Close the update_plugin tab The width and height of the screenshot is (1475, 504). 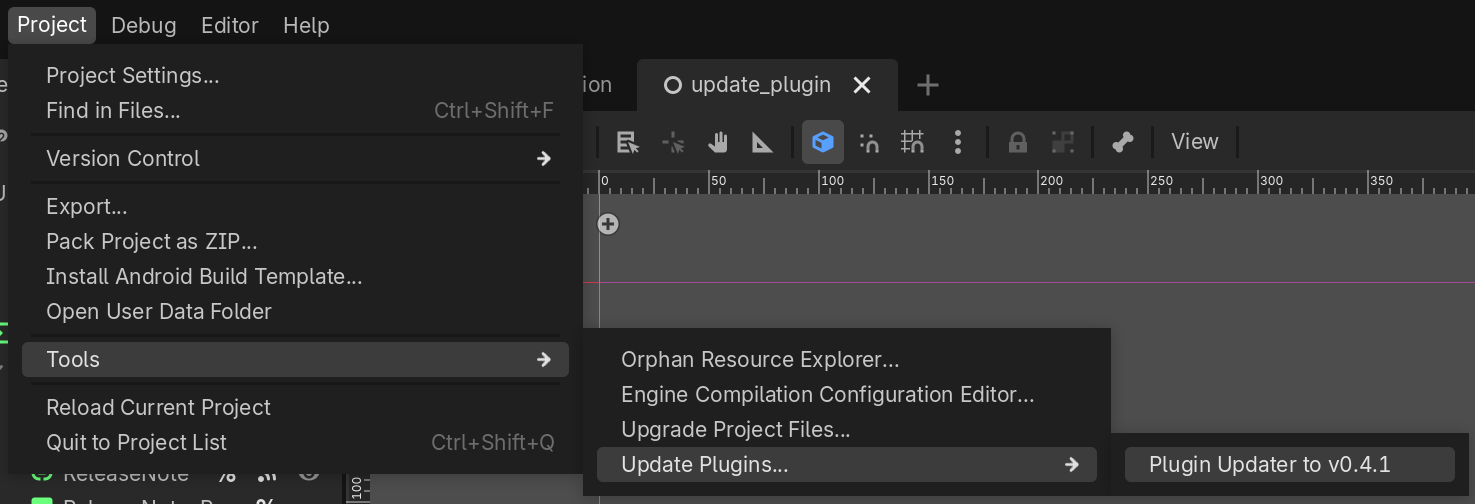(x=862, y=86)
